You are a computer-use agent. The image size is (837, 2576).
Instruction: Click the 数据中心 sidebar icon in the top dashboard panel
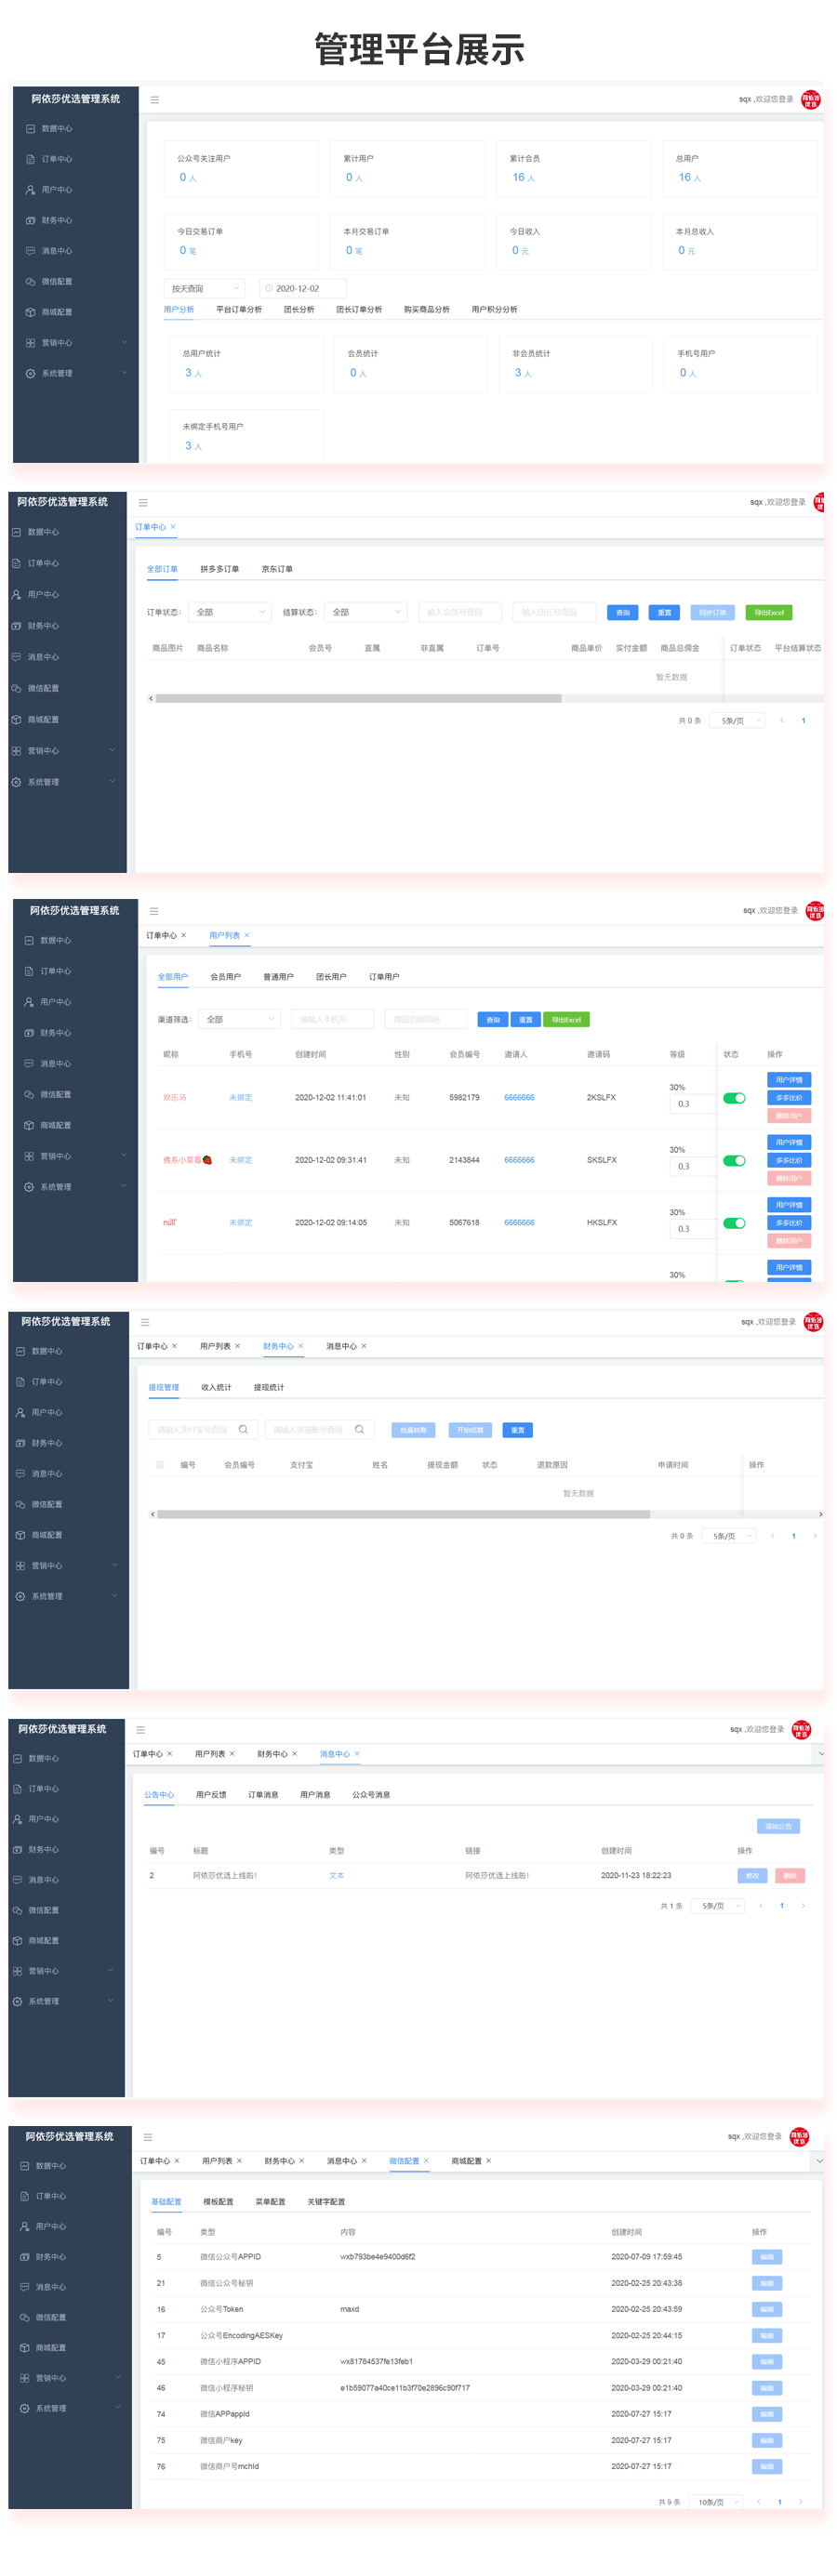tap(31, 129)
